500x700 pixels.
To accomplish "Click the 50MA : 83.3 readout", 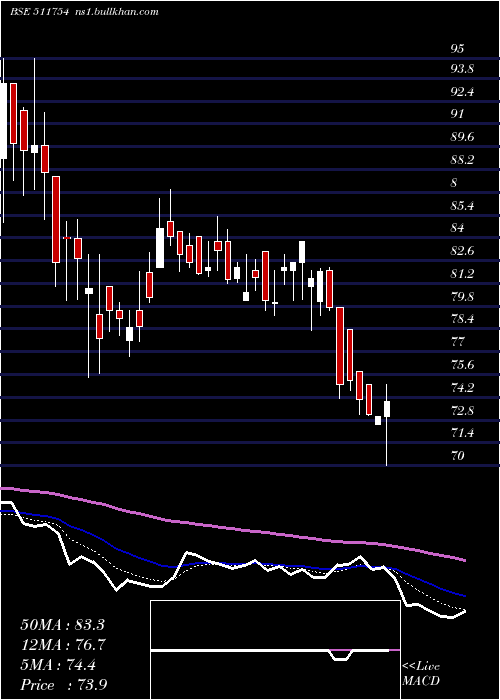I will click(x=62, y=624).
